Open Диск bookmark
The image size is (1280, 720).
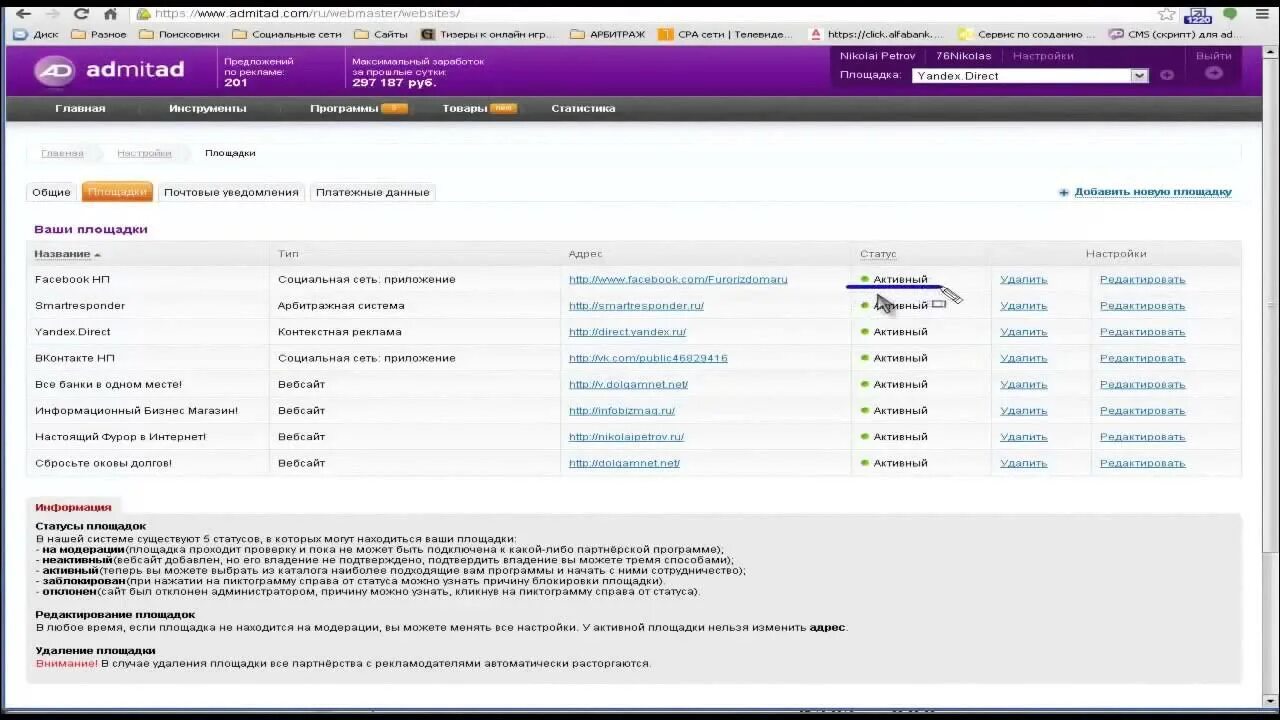point(36,34)
